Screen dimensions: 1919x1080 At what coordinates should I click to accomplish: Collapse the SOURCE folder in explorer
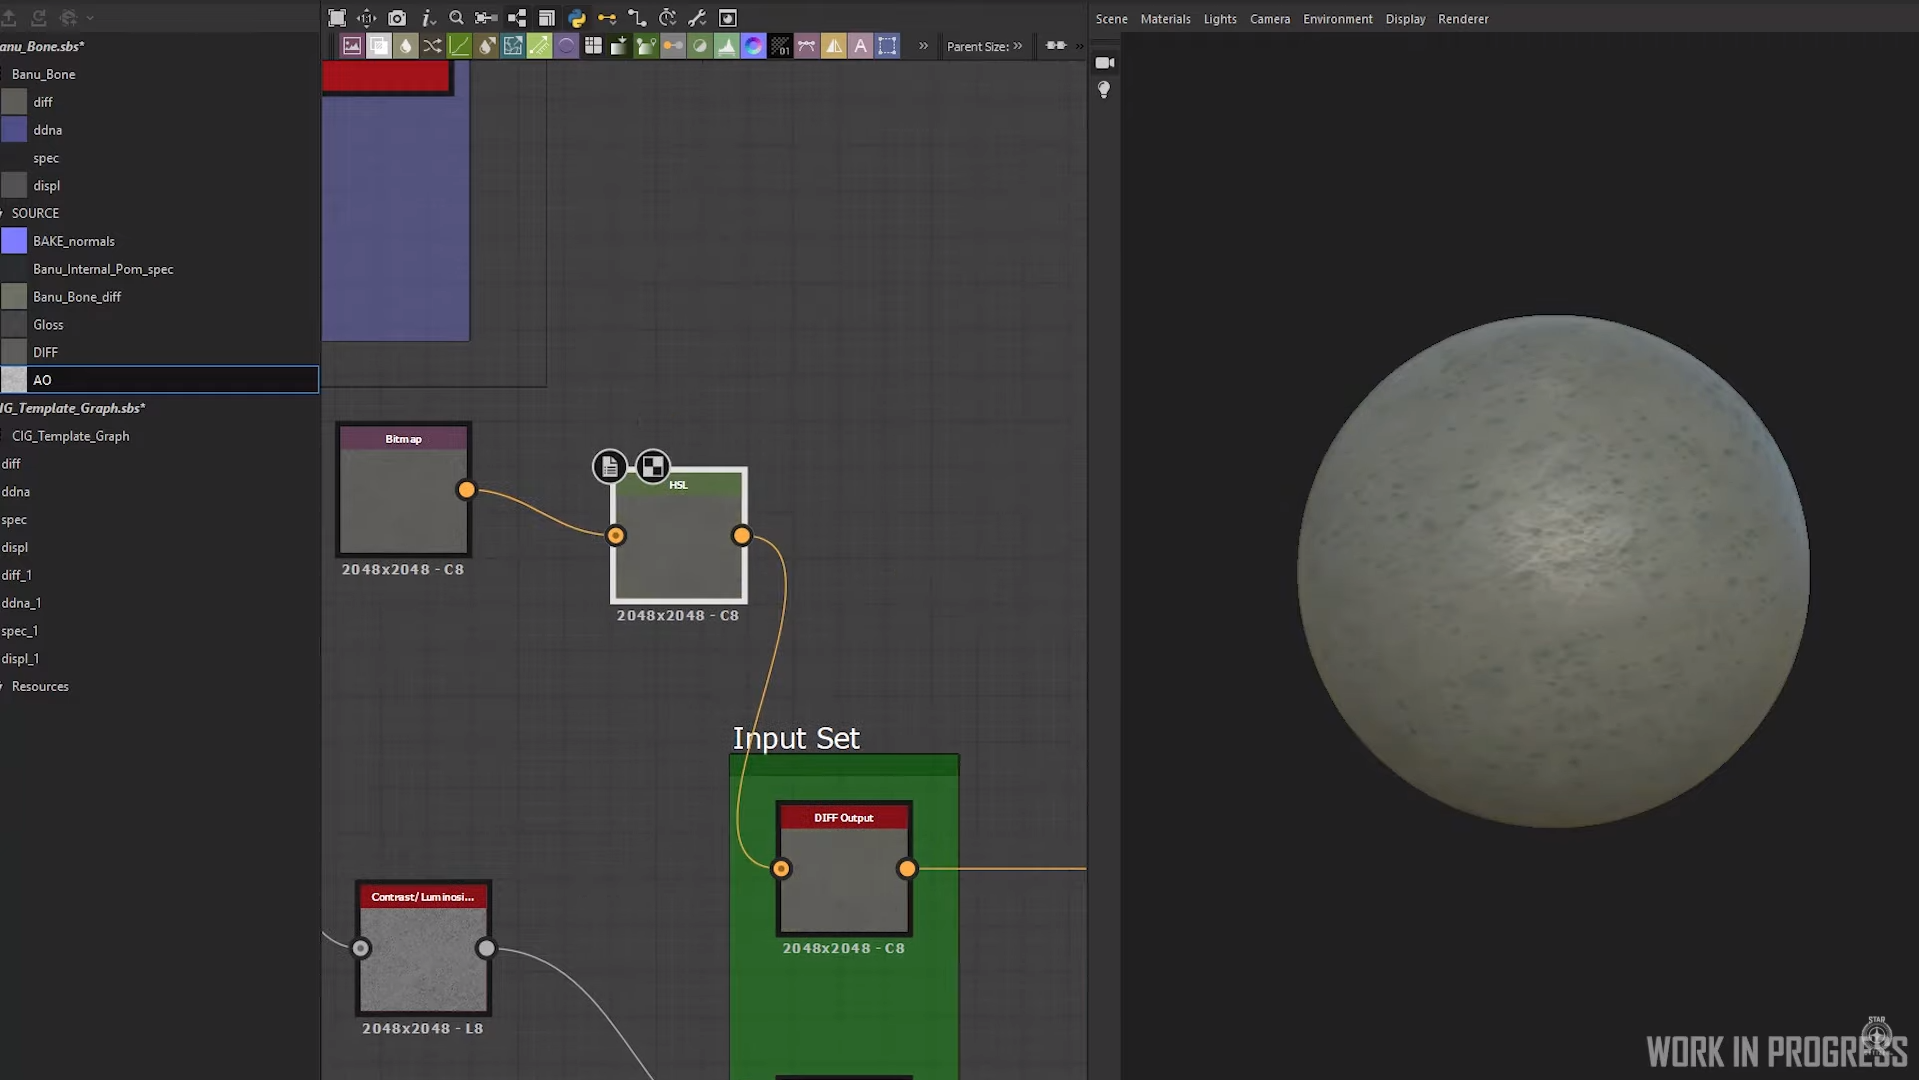(3, 213)
